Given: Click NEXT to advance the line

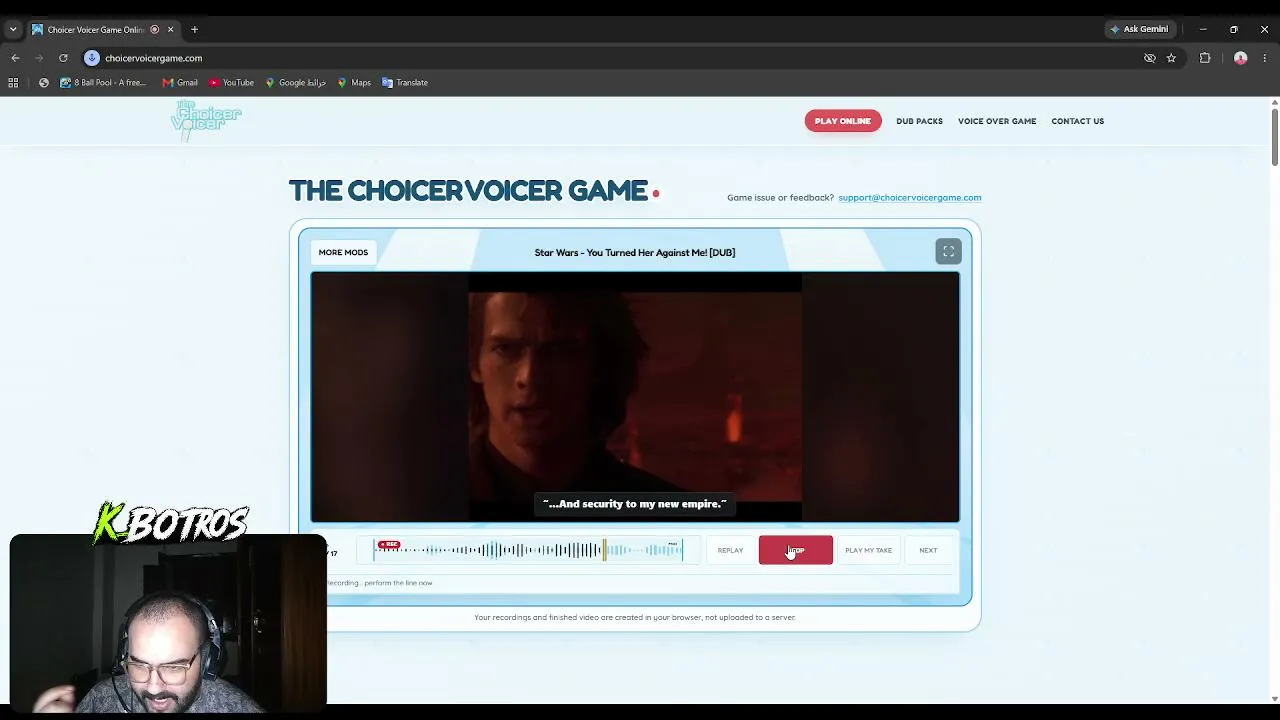Looking at the screenshot, I should (x=928, y=550).
